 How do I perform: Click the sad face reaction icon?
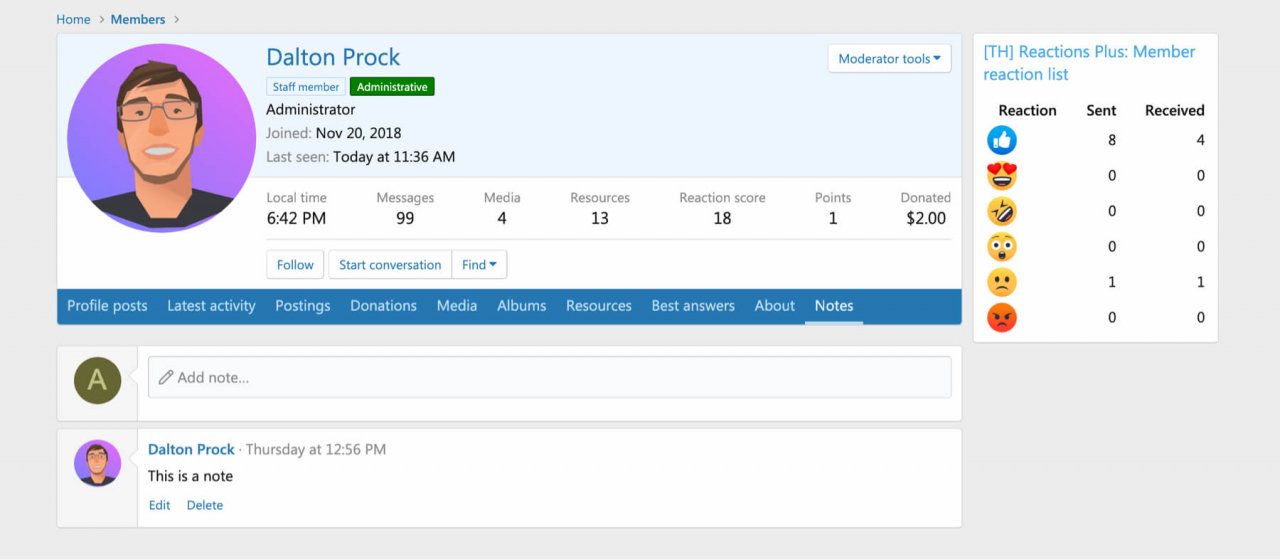coord(1001,283)
